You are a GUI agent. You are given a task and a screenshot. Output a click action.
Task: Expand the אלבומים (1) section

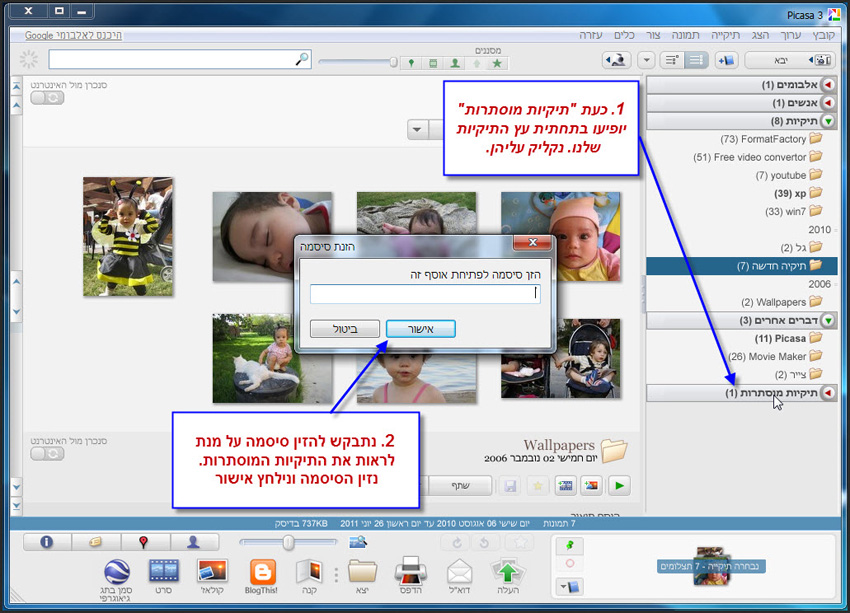coord(828,85)
